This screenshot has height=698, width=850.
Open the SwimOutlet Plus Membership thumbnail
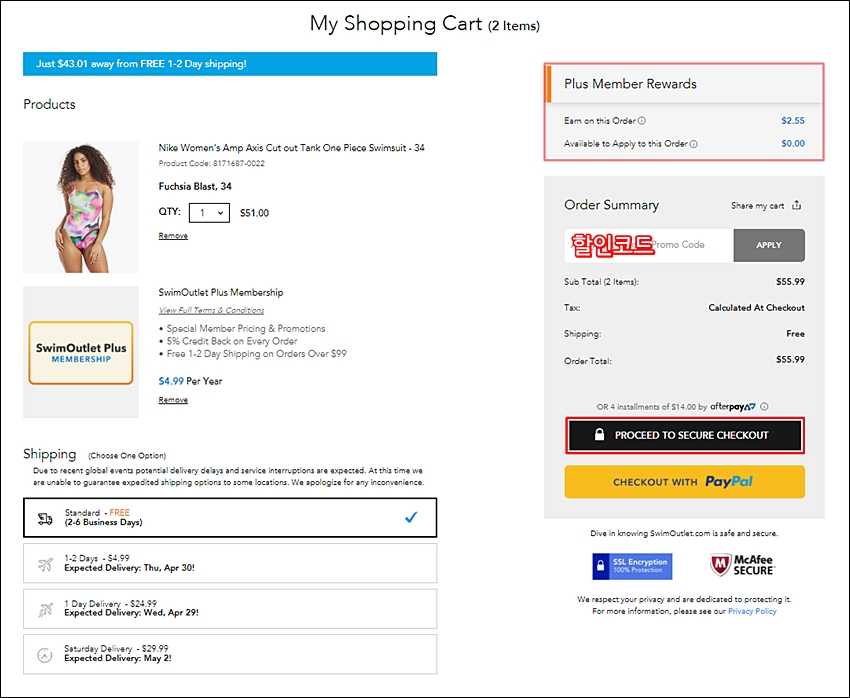click(x=81, y=352)
